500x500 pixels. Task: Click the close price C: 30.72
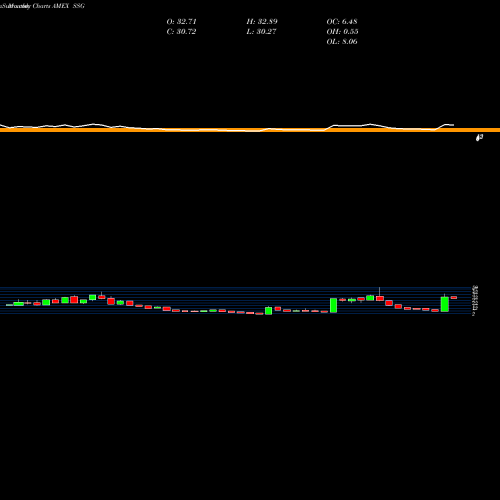[x=181, y=32]
